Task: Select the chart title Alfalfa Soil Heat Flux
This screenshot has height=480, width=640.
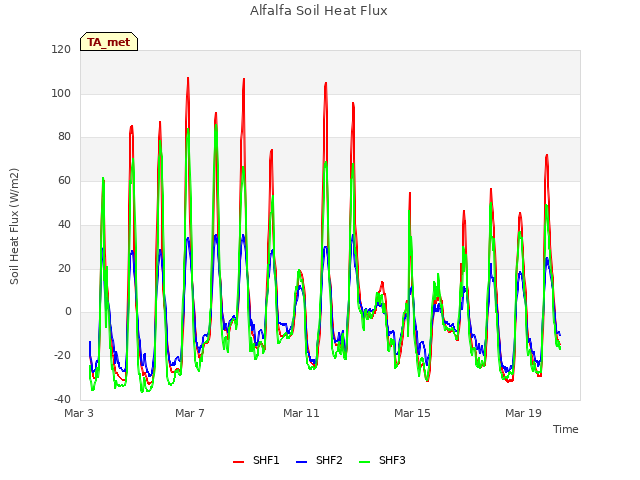Action: (319, 11)
